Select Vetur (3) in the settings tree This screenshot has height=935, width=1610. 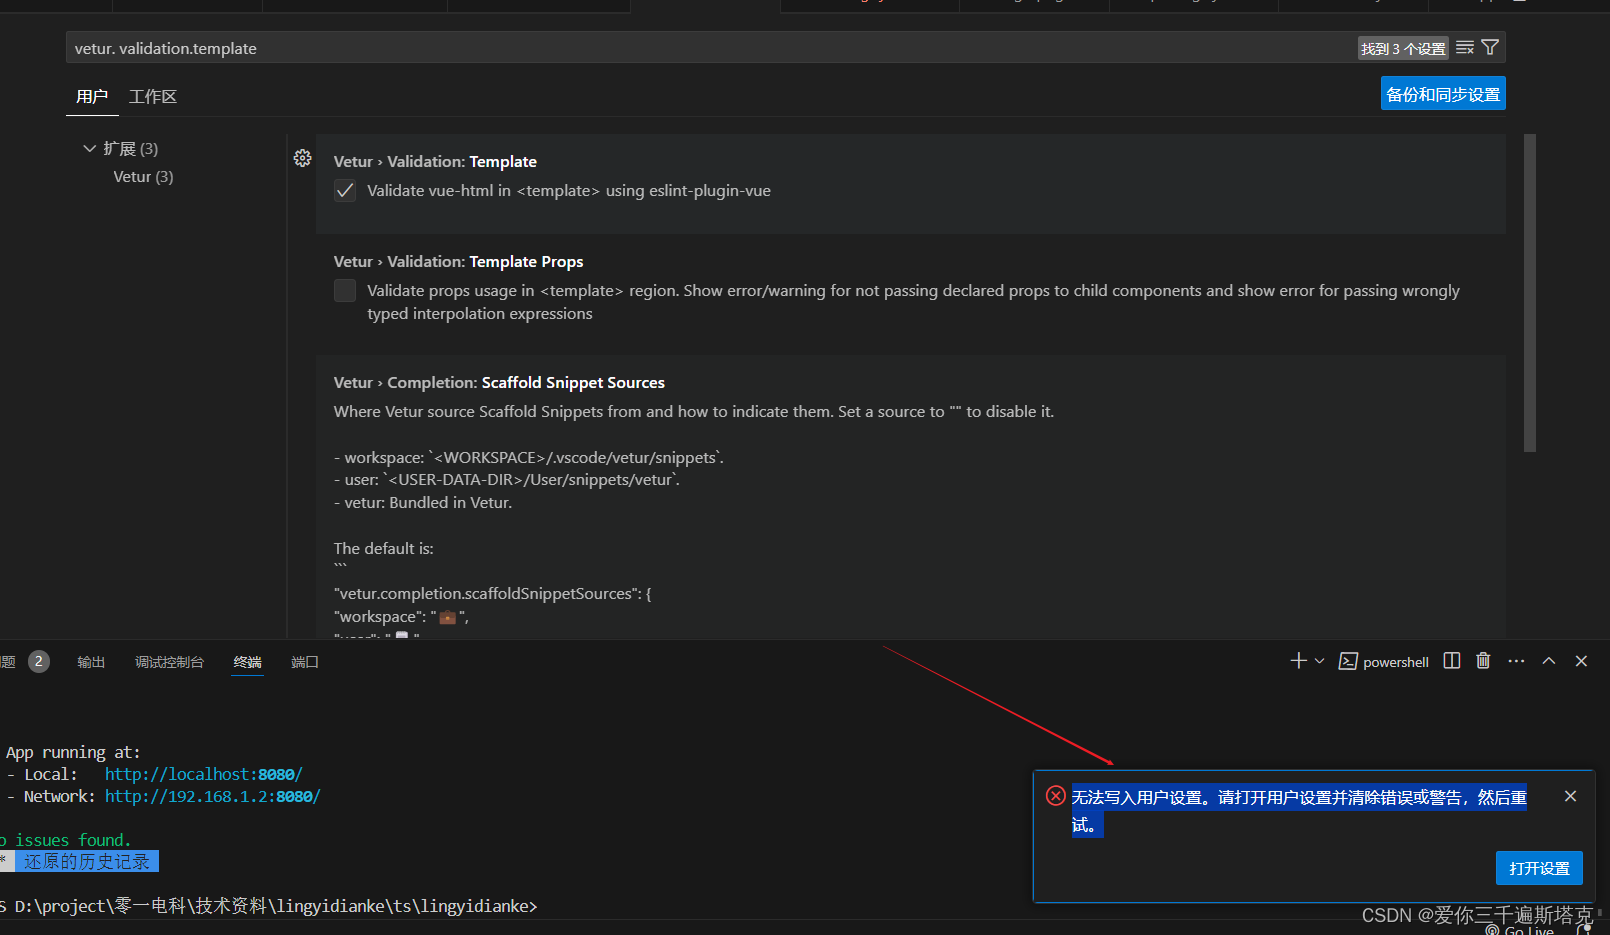coord(143,177)
